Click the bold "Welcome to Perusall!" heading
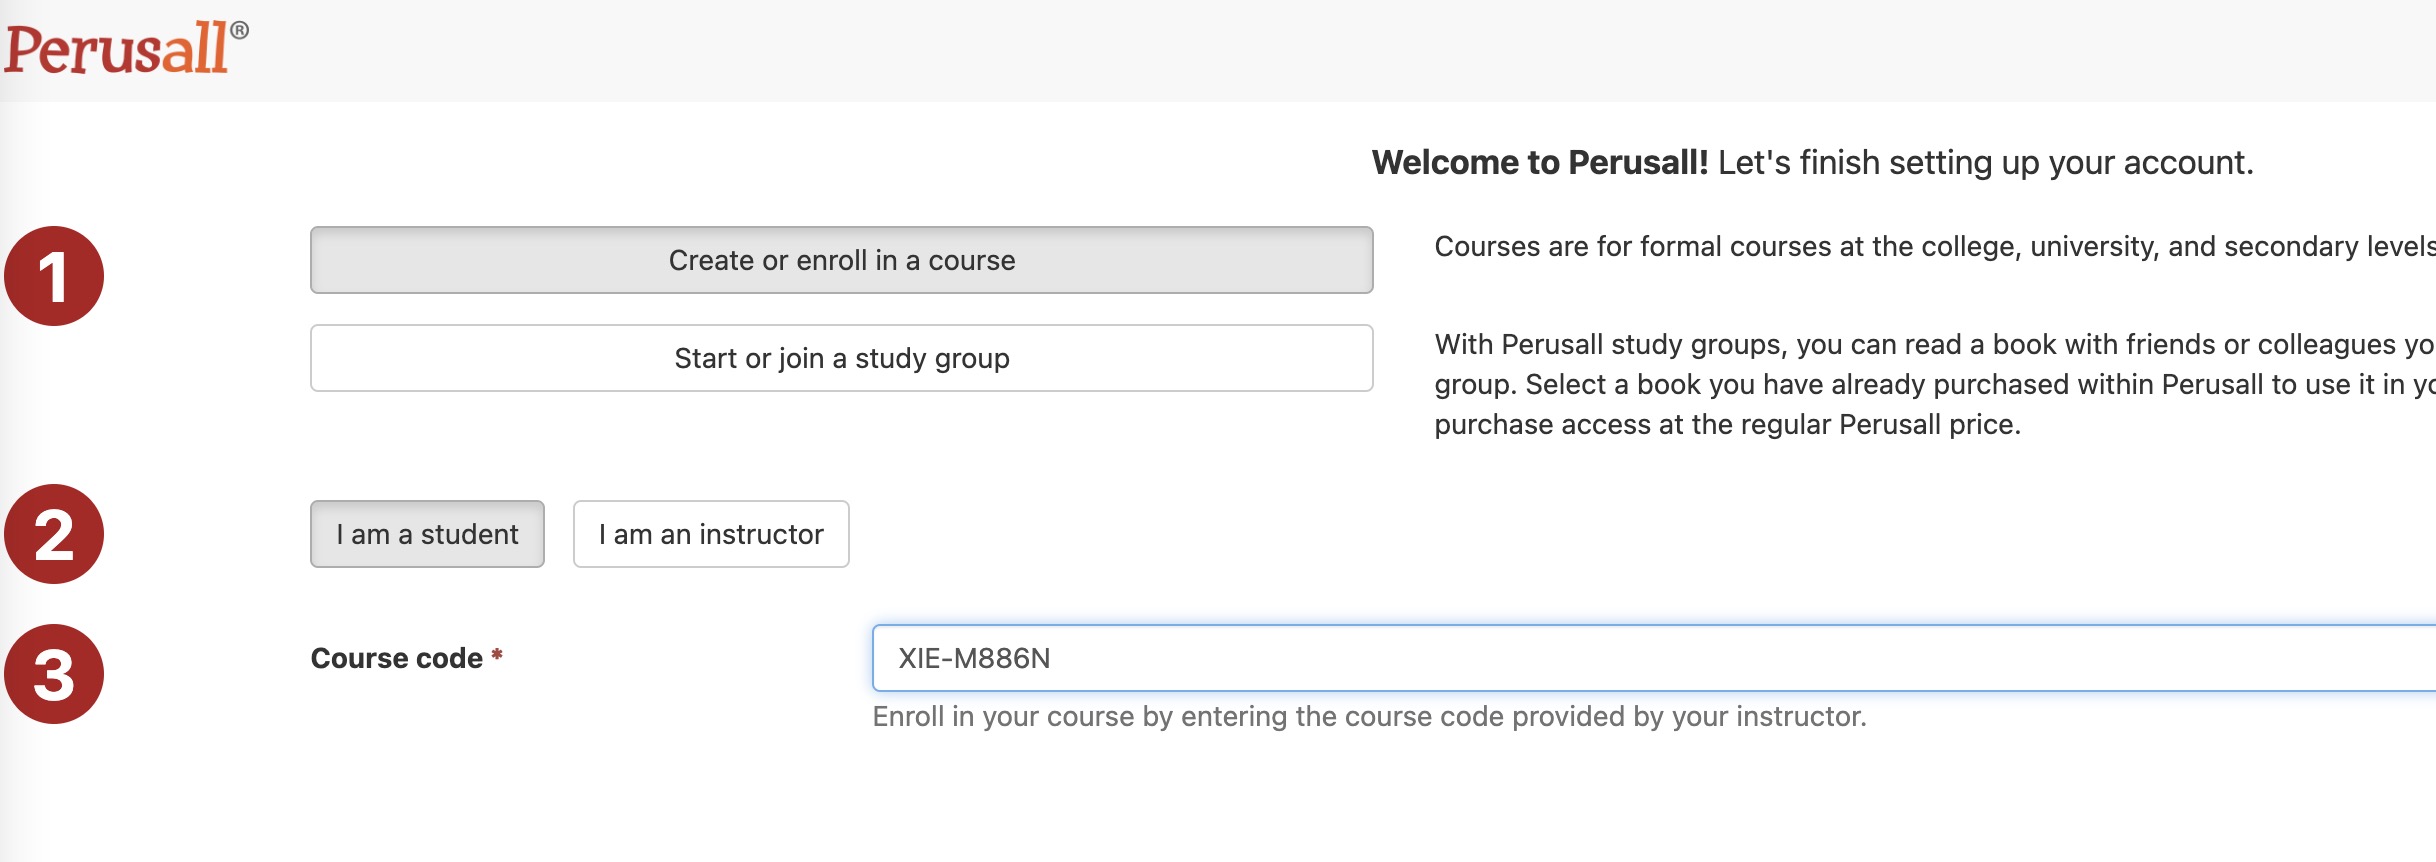This screenshot has height=862, width=2436. pyautogui.click(x=1540, y=162)
